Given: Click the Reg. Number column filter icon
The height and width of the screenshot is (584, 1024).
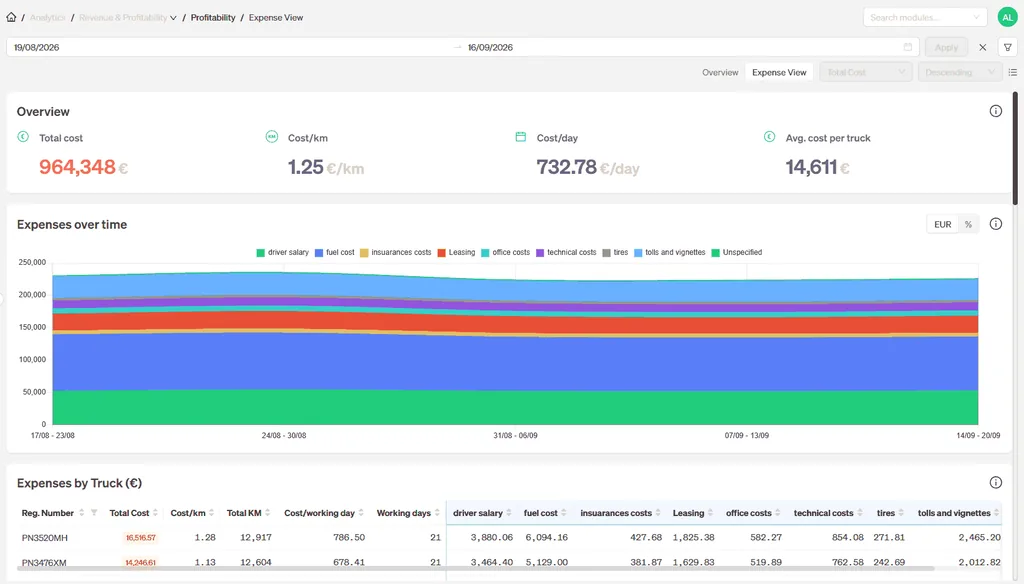Looking at the screenshot, I should (x=94, y=513).
